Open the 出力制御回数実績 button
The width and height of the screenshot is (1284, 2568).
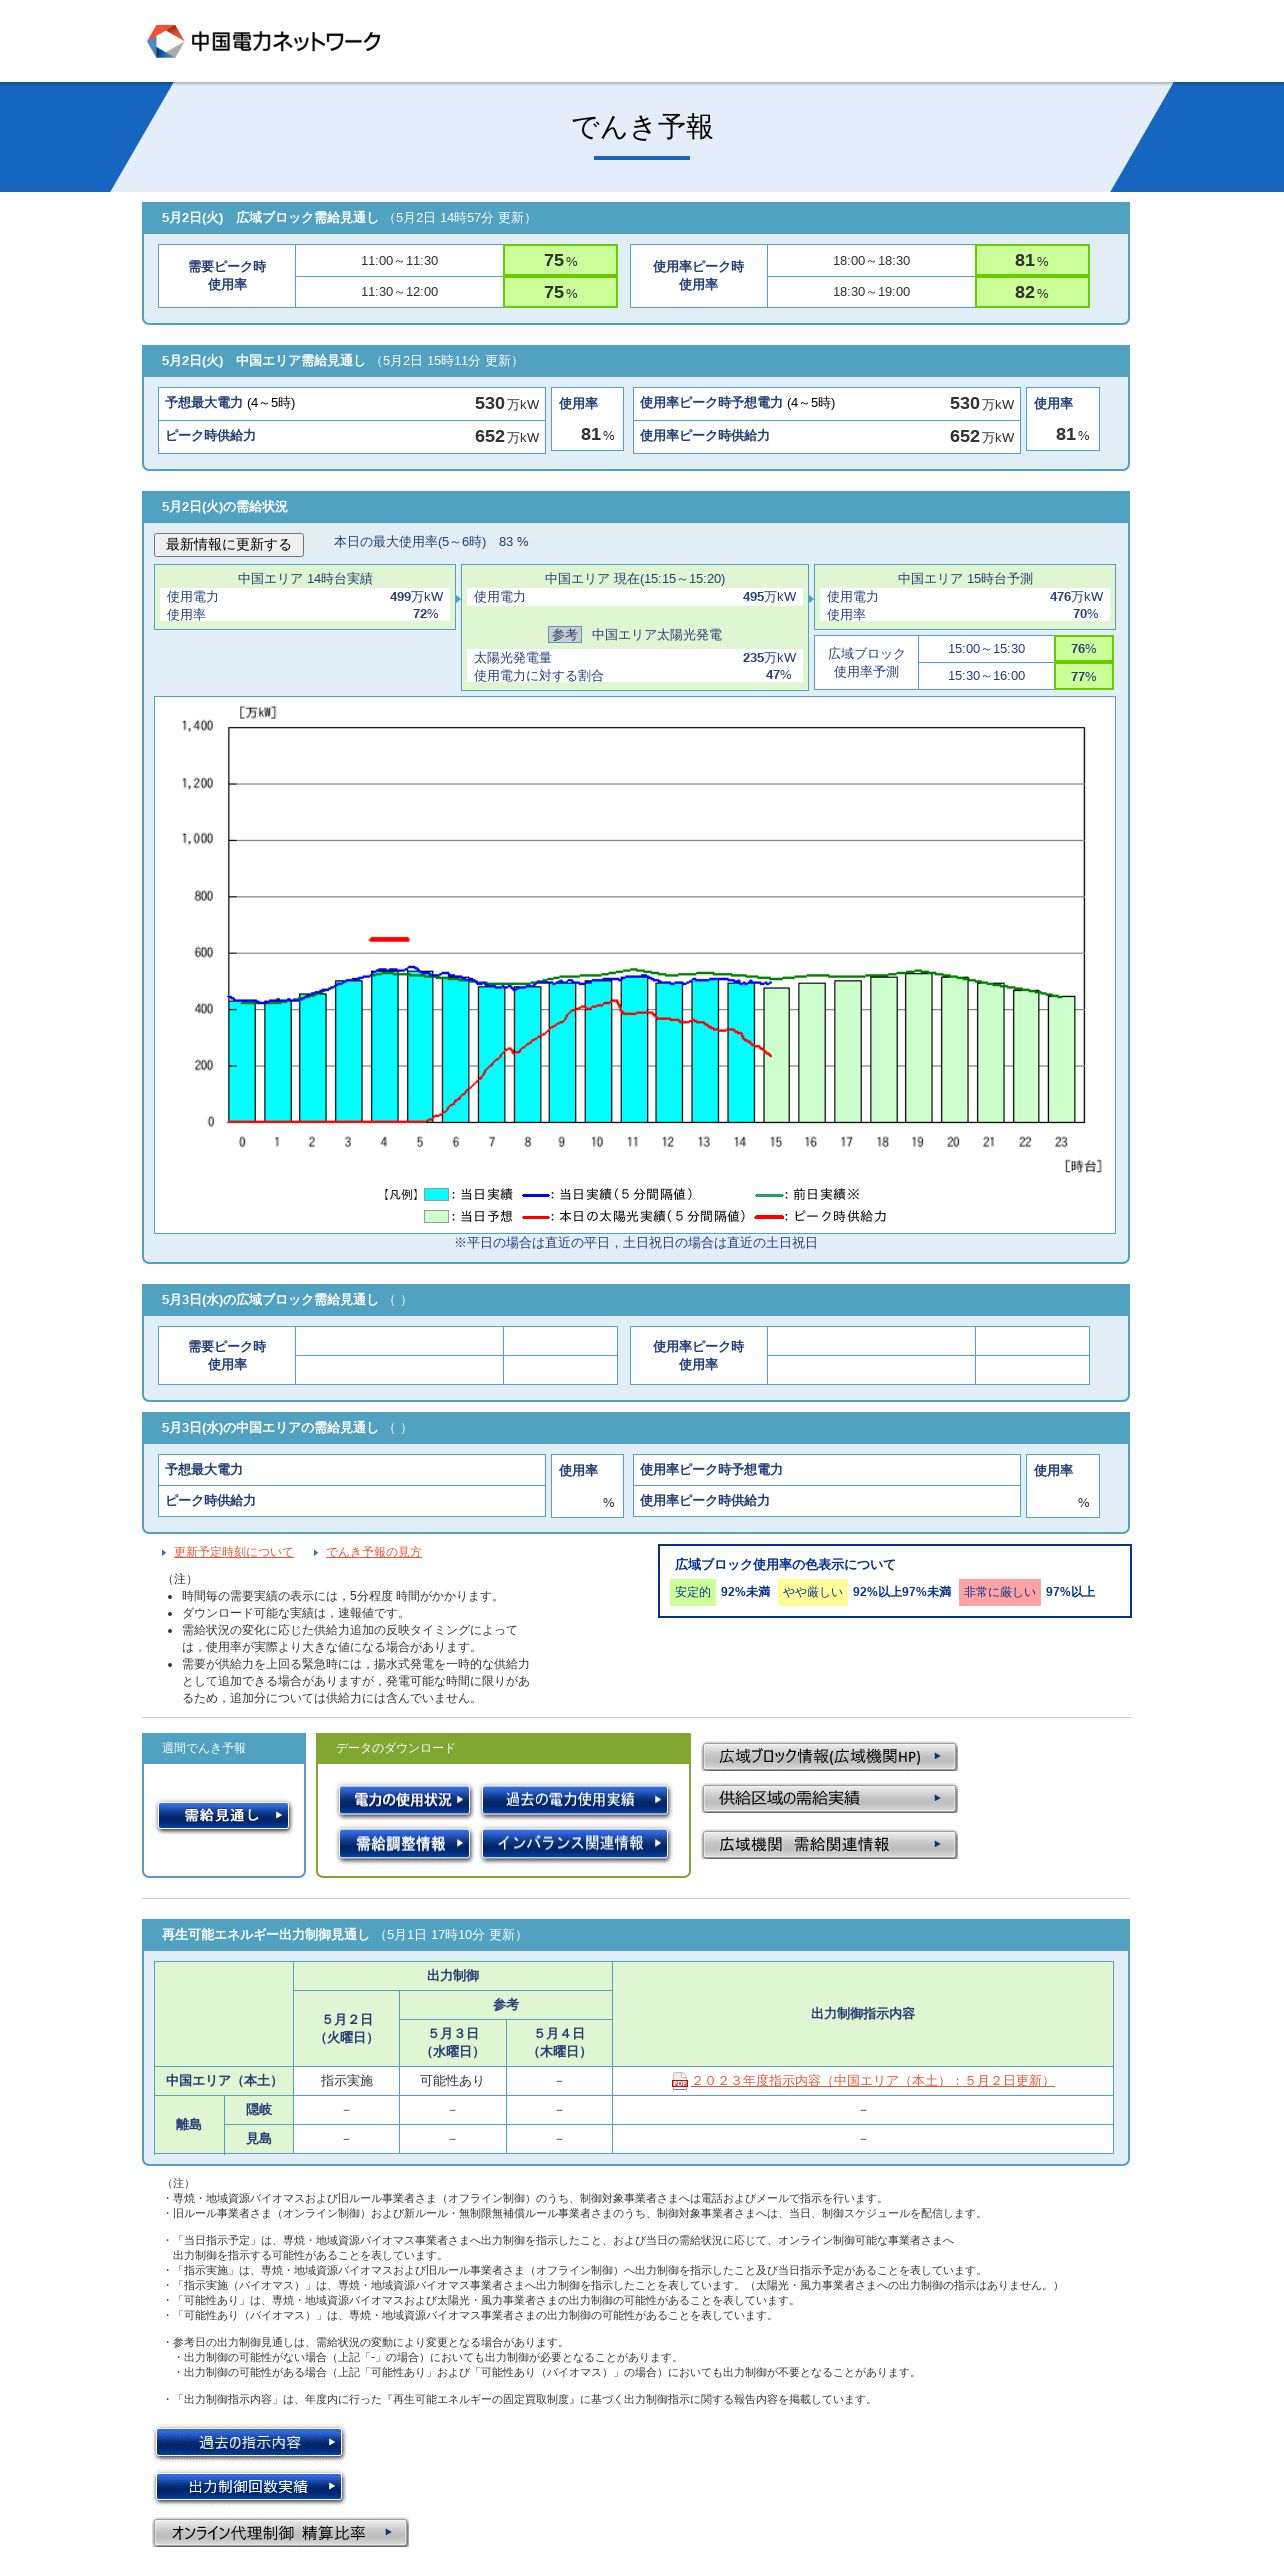(x=249, y=2486)
